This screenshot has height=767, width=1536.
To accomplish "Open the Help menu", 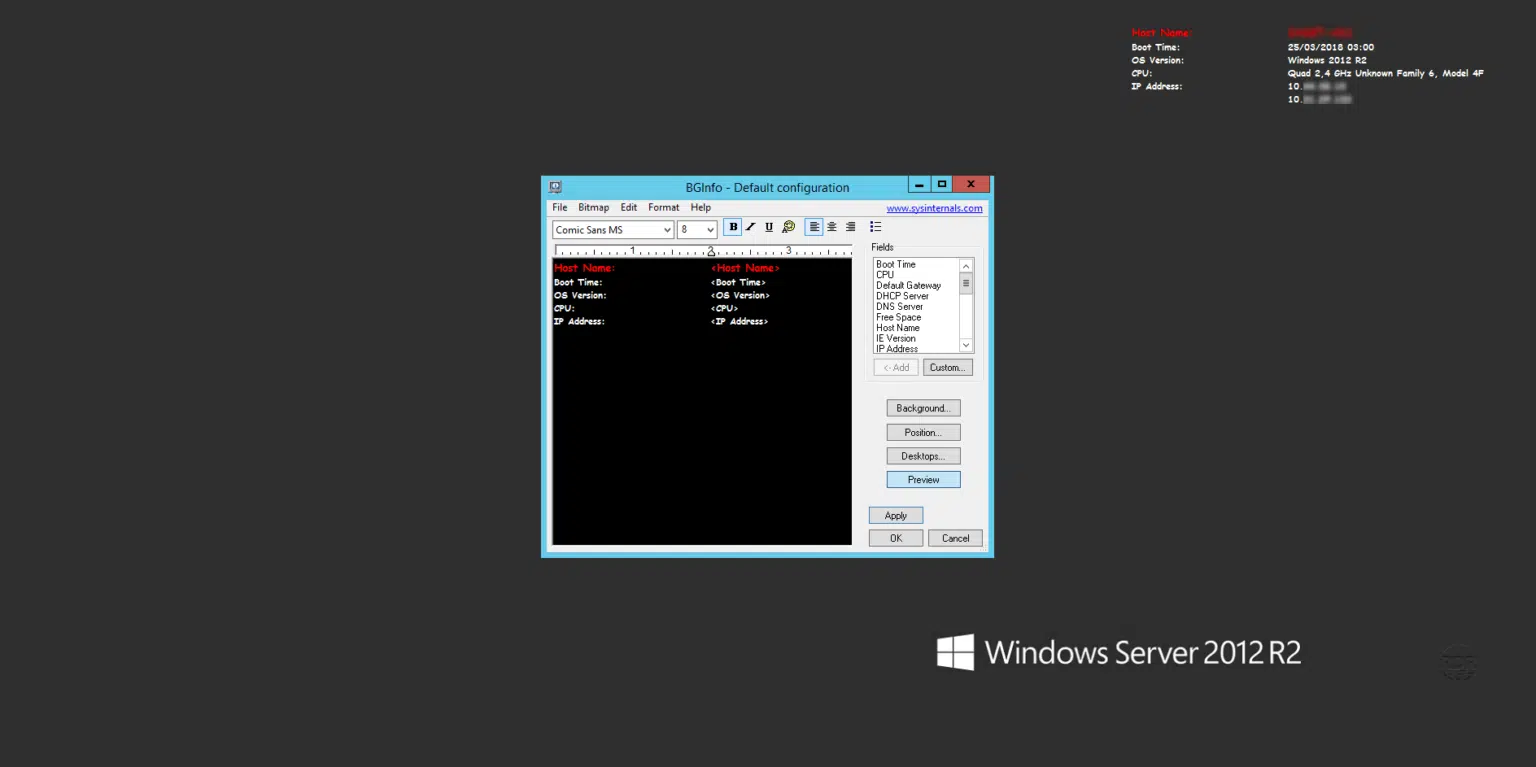I will 700,207.
